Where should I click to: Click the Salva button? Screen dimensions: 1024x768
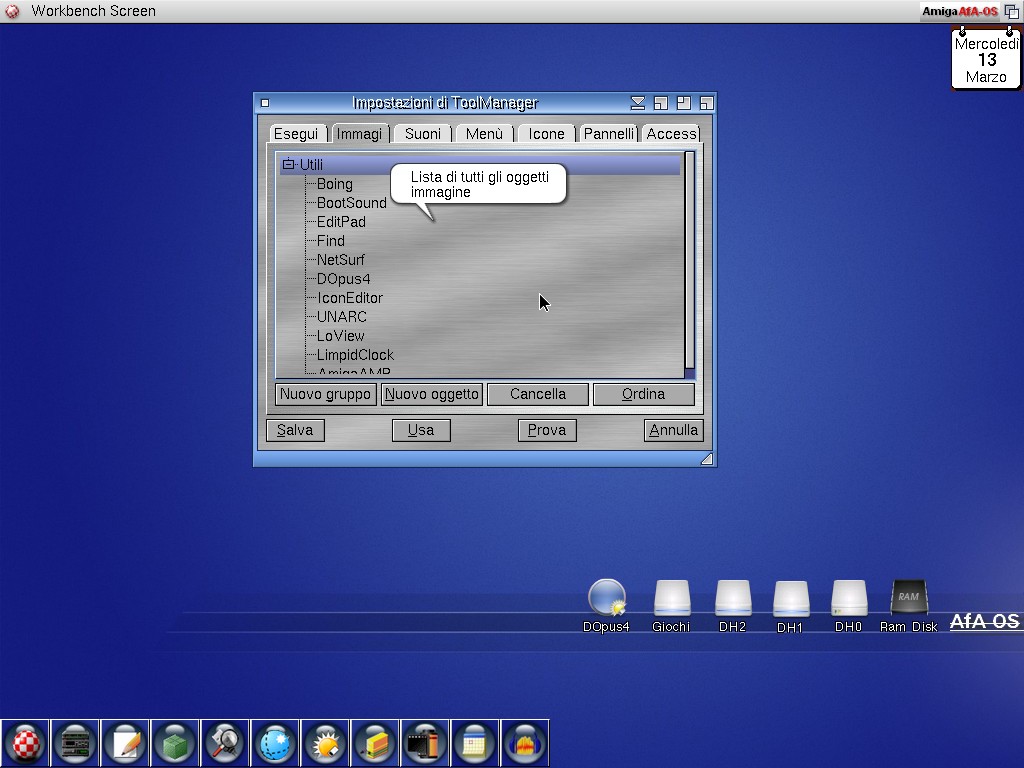295,430
